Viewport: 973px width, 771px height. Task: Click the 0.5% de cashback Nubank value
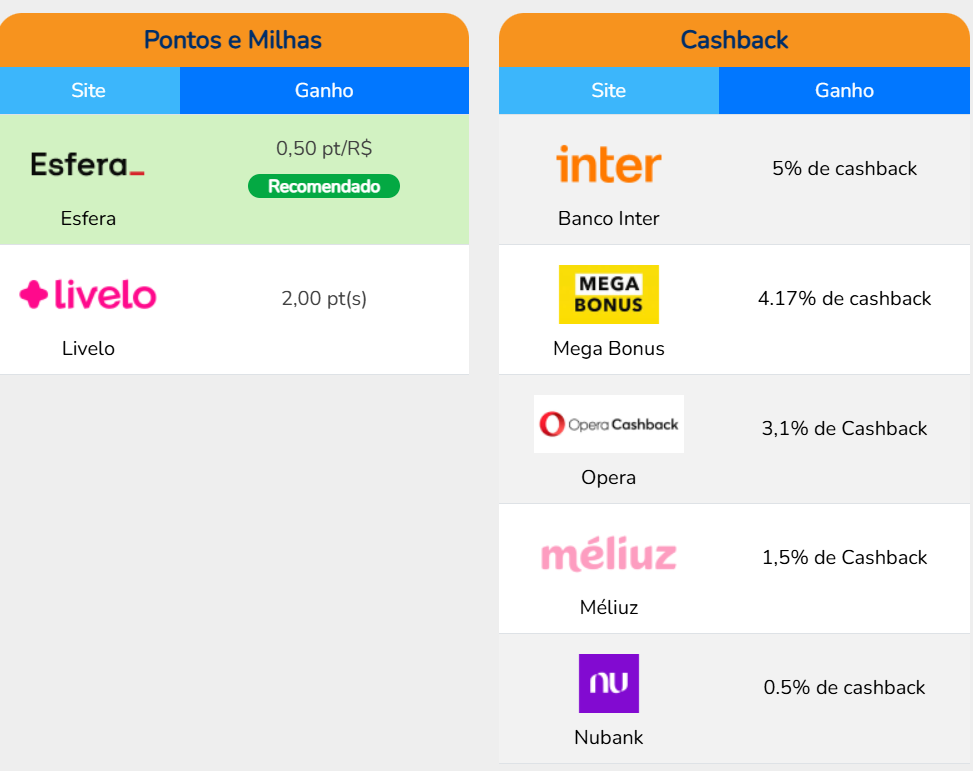coord(844,687)
